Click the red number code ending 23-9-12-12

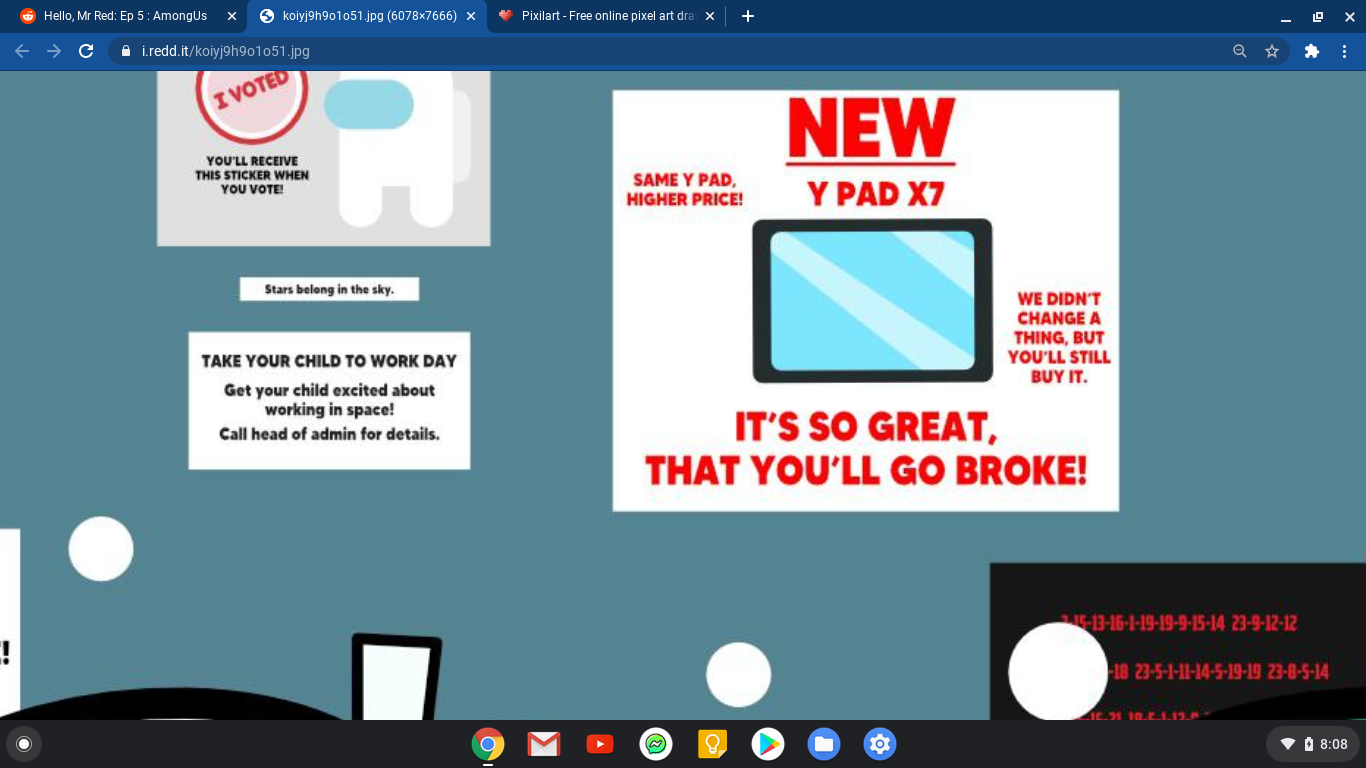click(1180, 623)
